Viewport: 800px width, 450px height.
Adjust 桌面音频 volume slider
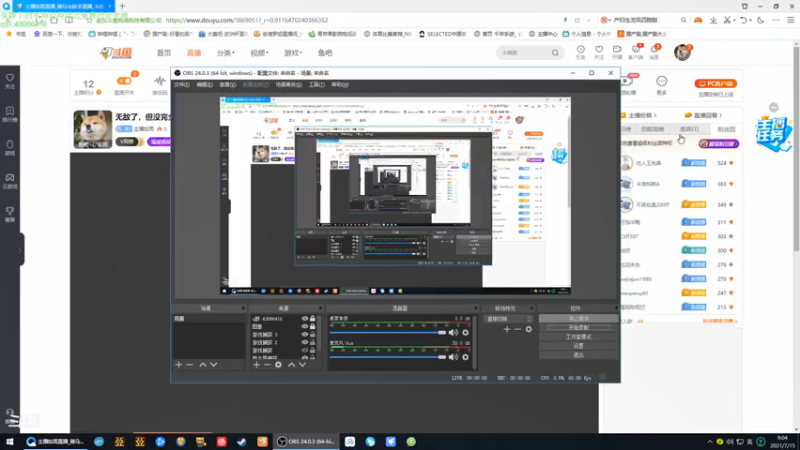coord(388,333)
